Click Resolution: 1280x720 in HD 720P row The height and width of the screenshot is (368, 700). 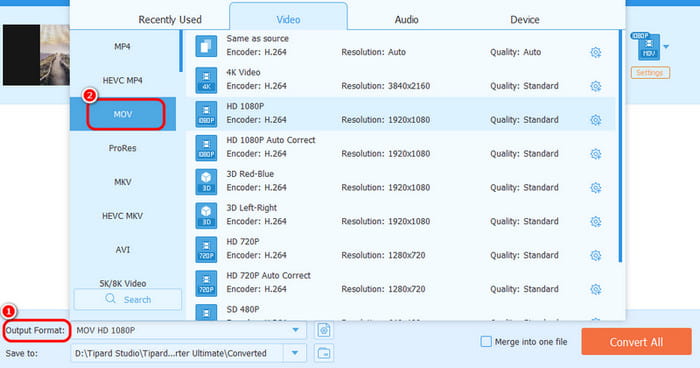pos(383,255)
